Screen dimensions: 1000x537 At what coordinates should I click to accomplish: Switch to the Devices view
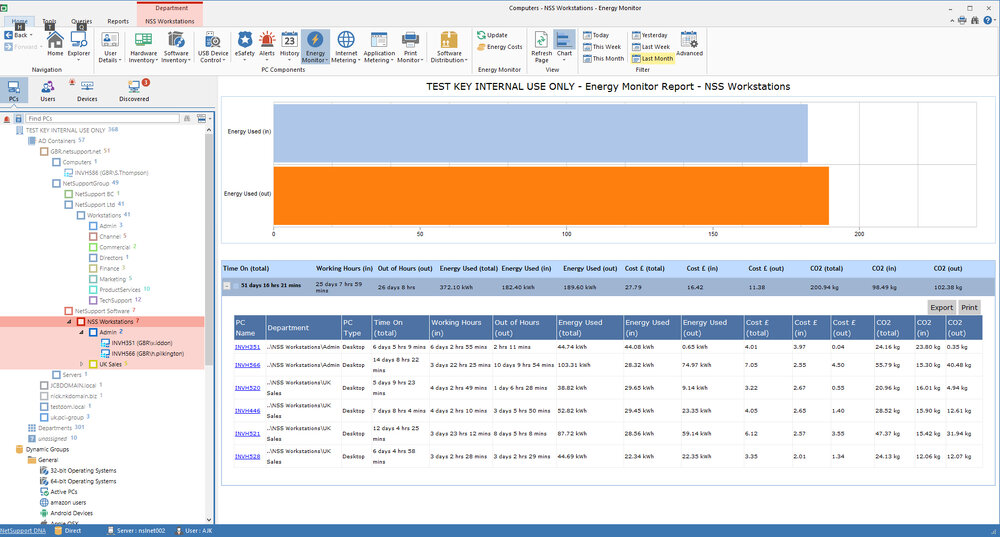[87, 91]
